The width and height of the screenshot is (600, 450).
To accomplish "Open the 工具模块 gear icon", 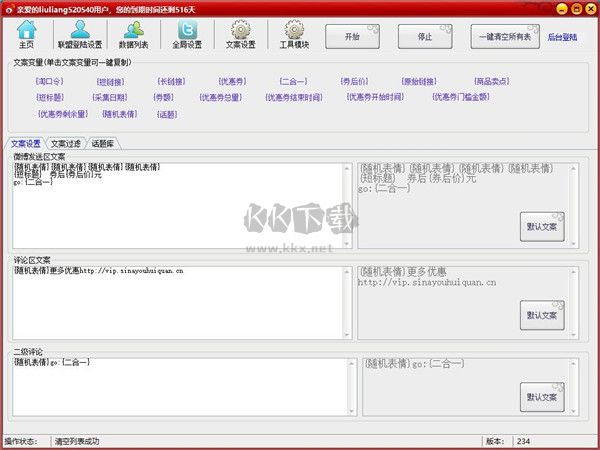I will (x=294, y=34).
